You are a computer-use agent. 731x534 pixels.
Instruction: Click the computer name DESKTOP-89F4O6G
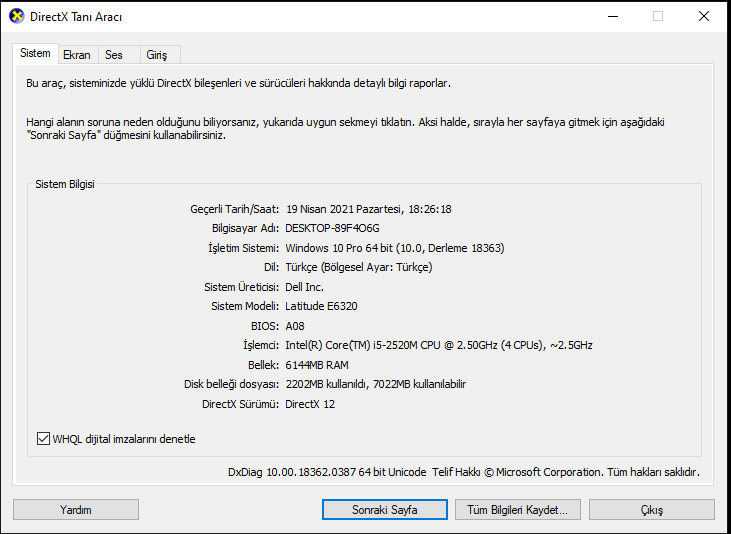pos(332,229)
